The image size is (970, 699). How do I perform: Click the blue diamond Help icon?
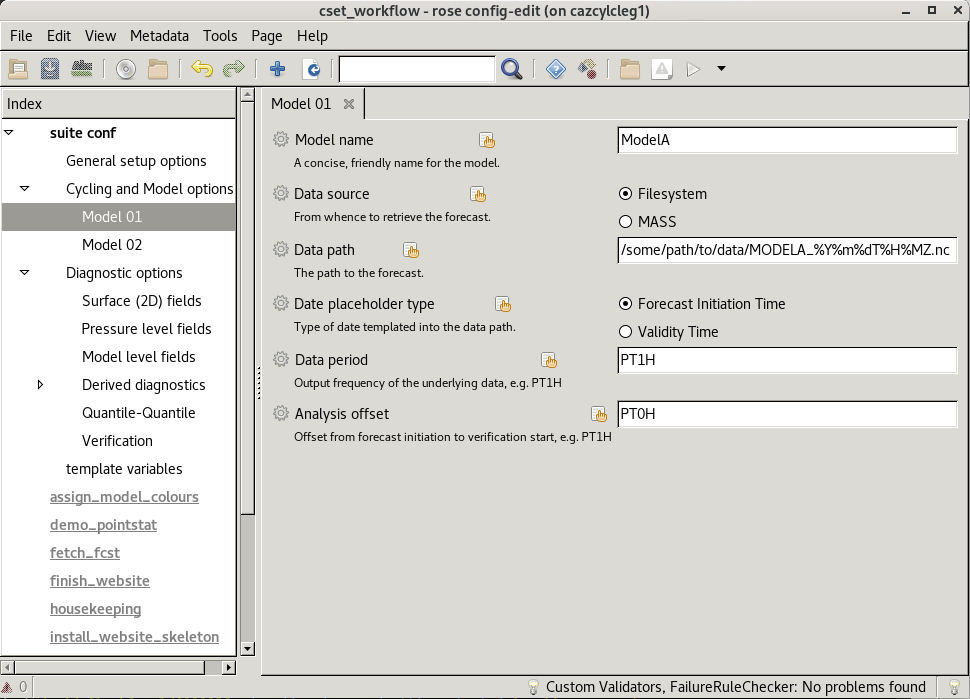coord(556,69)
